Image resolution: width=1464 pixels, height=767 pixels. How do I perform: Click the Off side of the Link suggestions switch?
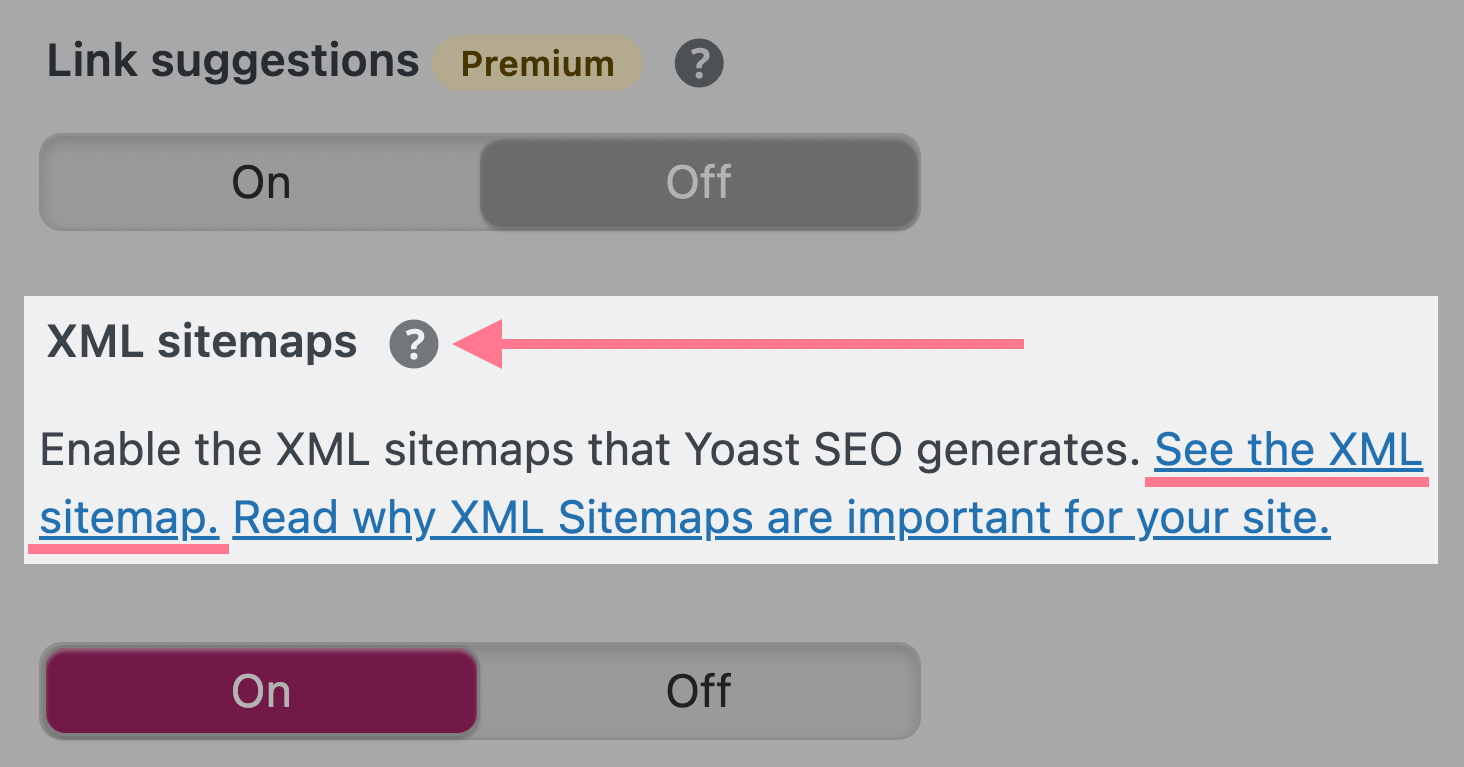(x=699, y=182)
